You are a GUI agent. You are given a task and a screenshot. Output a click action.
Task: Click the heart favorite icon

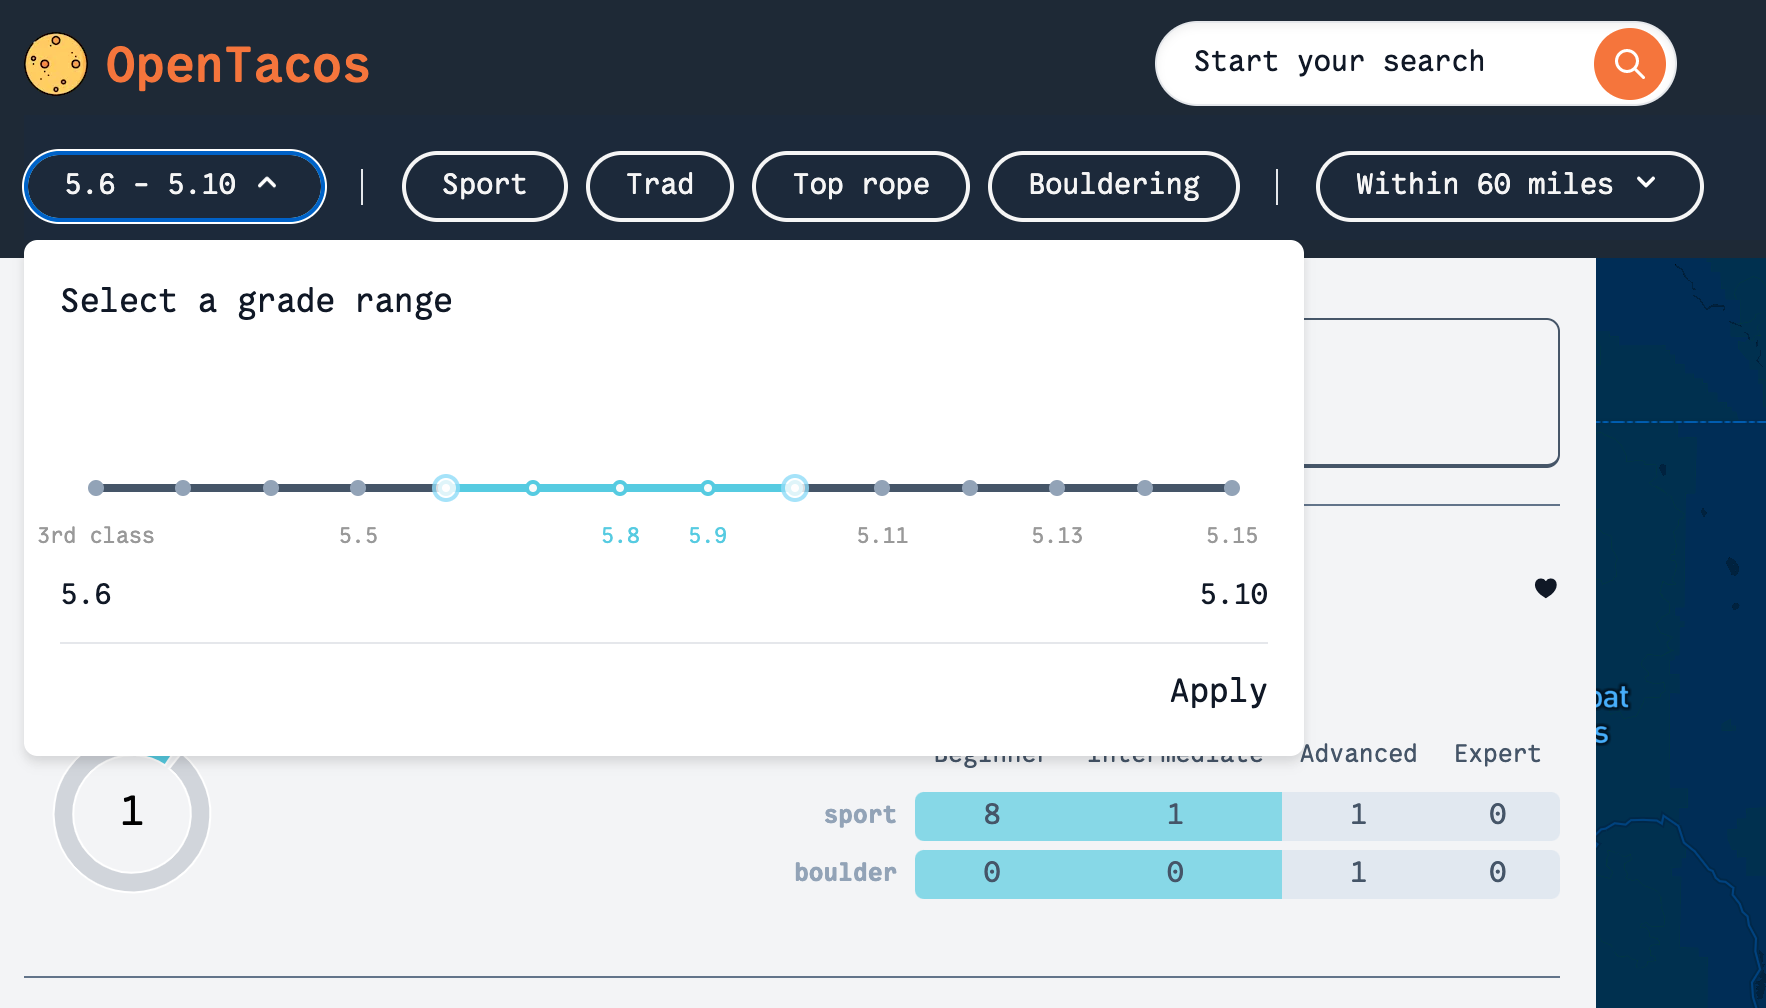pyautogui.click(x=1546, y=589)
